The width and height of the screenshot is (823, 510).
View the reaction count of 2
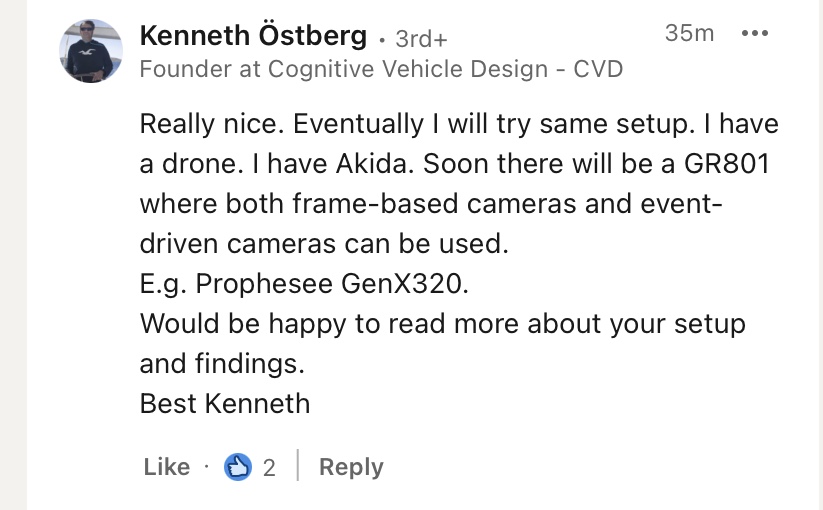[x=269, y=467]
